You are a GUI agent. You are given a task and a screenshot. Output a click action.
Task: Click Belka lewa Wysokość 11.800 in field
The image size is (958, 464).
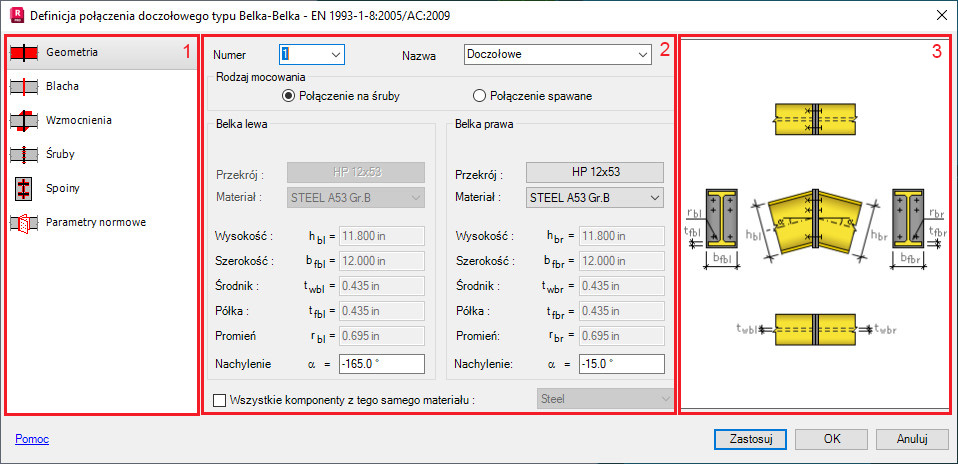click(382, 235)
